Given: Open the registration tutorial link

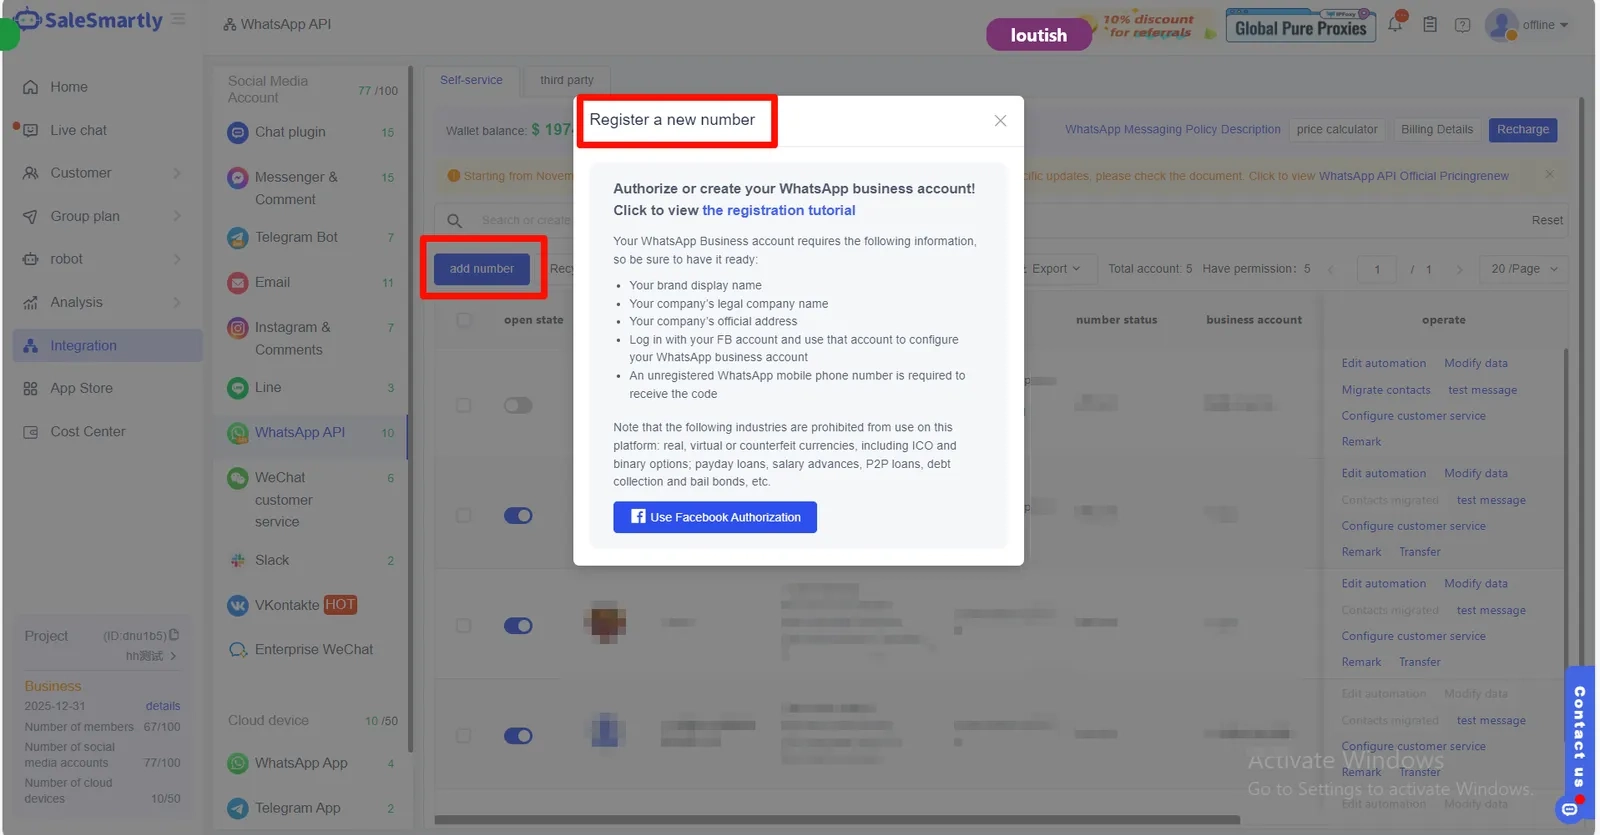Looking at the screenshot, I should (x=779, y=211).
